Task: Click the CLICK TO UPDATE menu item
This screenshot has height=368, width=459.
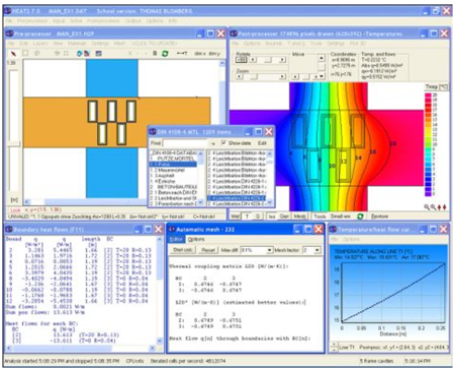Action: tap(154, 43)
